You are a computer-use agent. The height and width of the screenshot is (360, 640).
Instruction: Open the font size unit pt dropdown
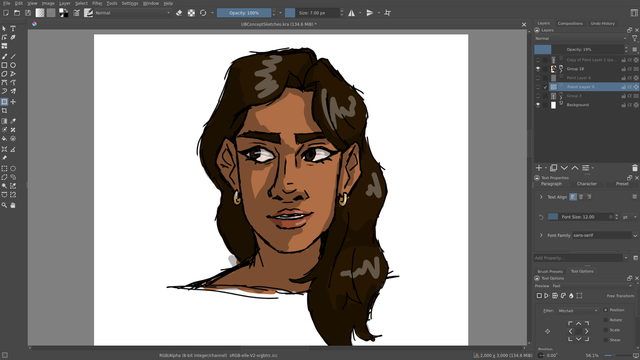629,217
